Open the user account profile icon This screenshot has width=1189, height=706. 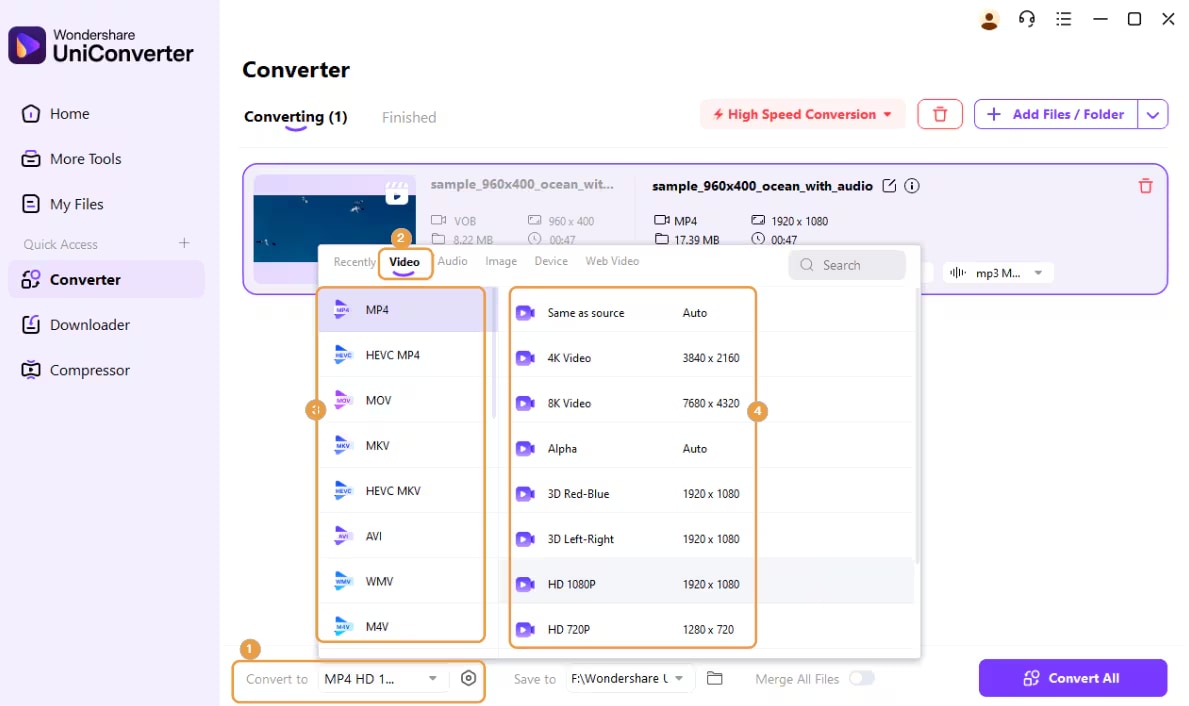pos(989,20)
